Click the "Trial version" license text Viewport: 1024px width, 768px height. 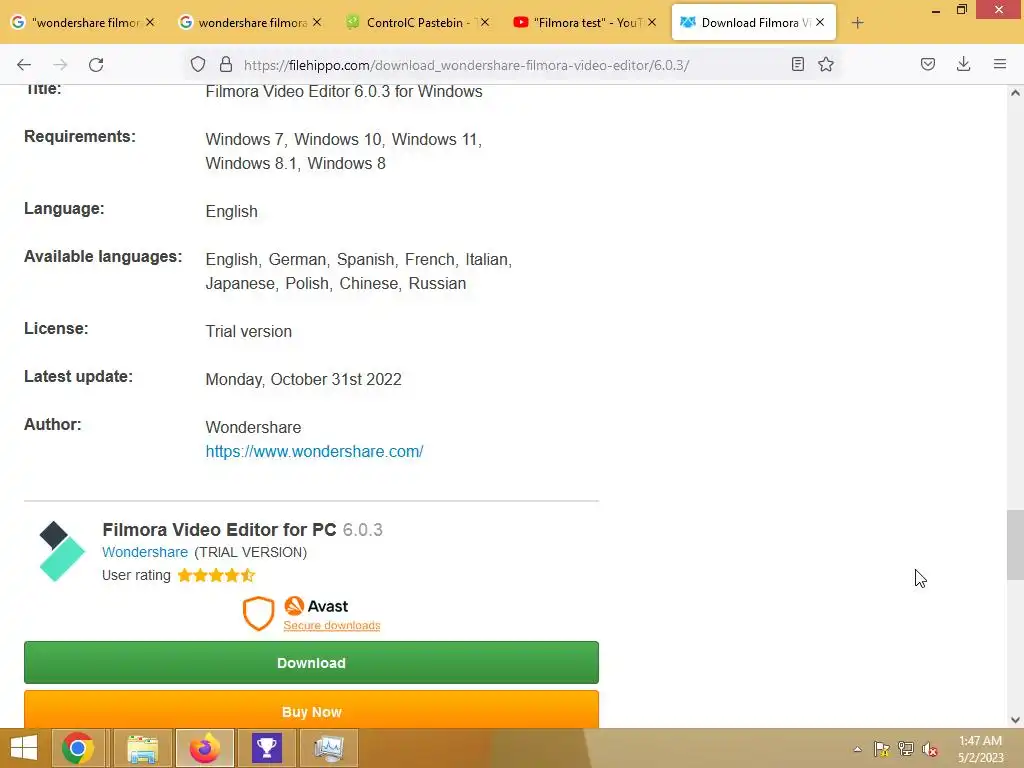249,331
